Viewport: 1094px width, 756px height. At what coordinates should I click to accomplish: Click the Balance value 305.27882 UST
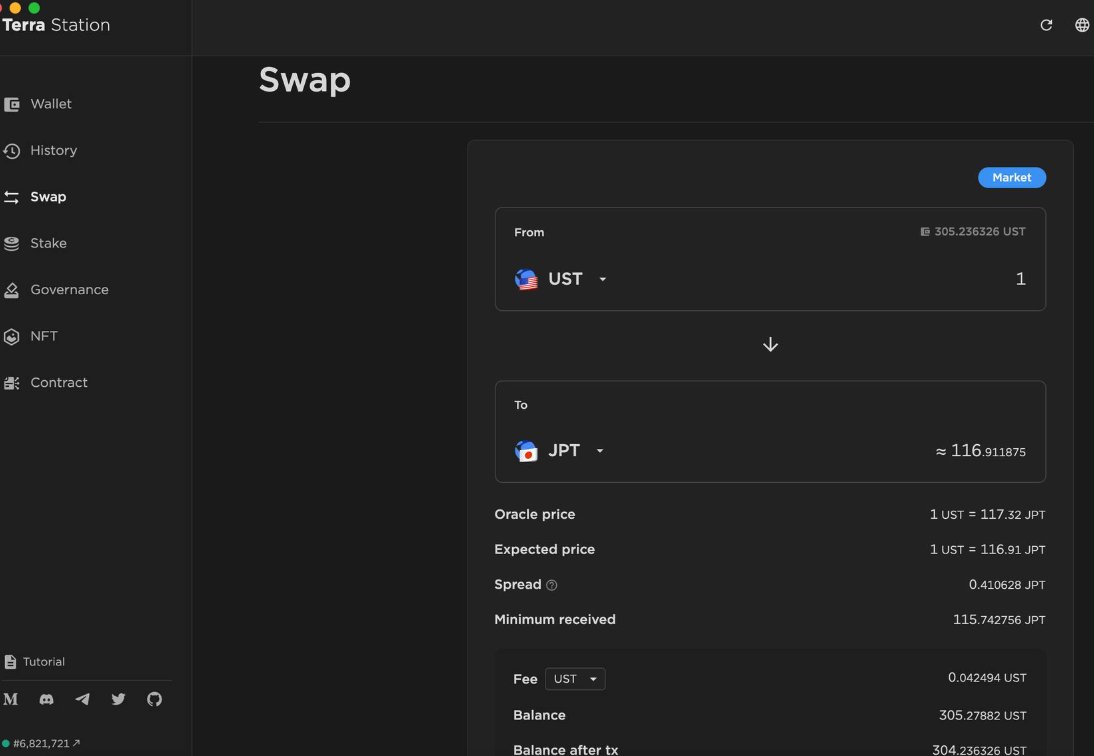coord(982,716)
